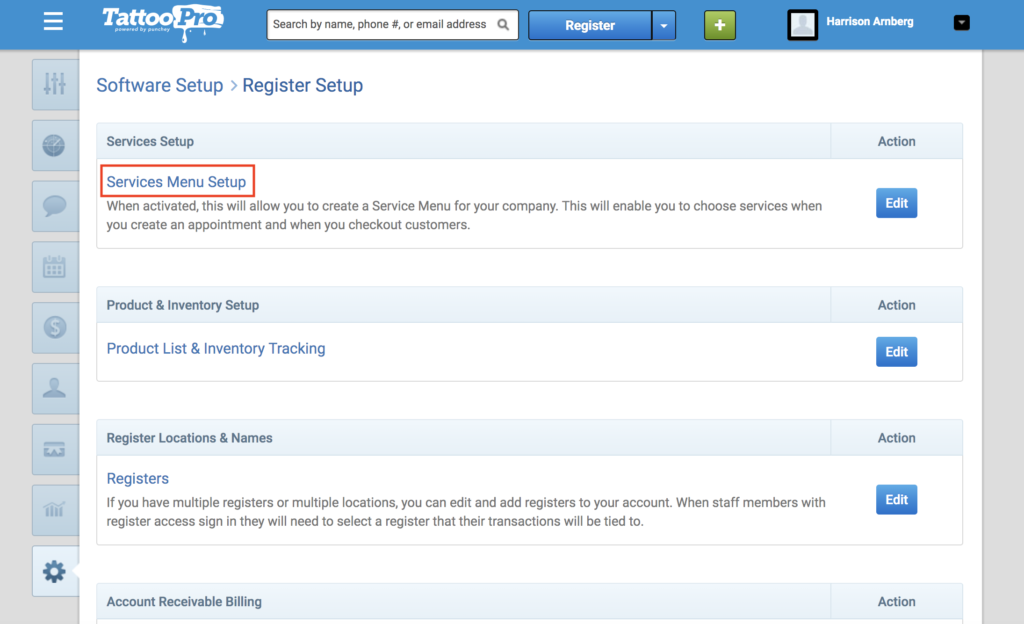1024x624 pixels.
Task: Open the speech bubble messages icon
Action: coord(55,206)
